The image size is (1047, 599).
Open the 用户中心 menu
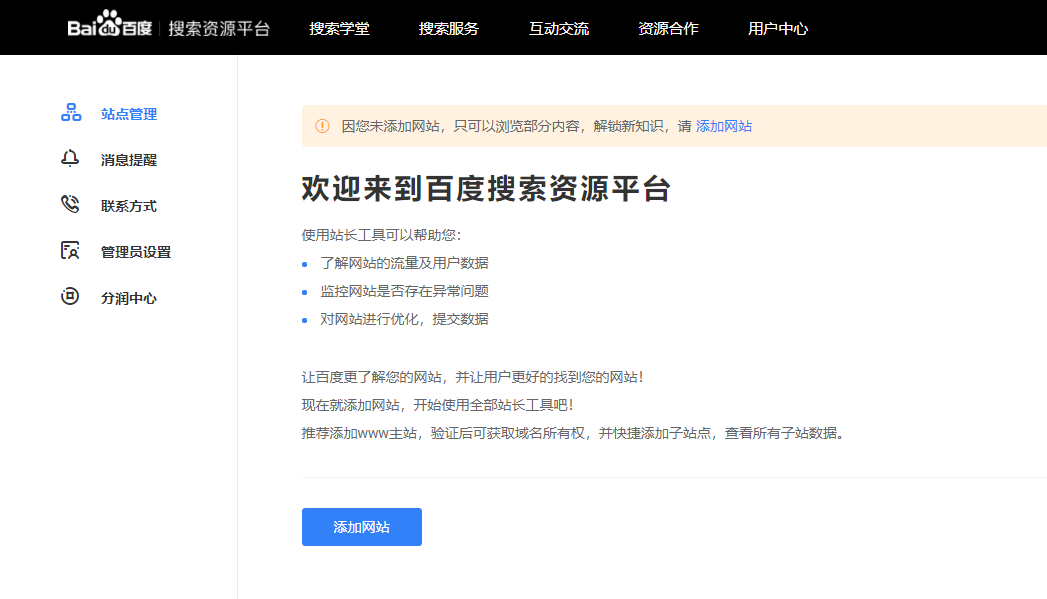[x=778, y=29]
